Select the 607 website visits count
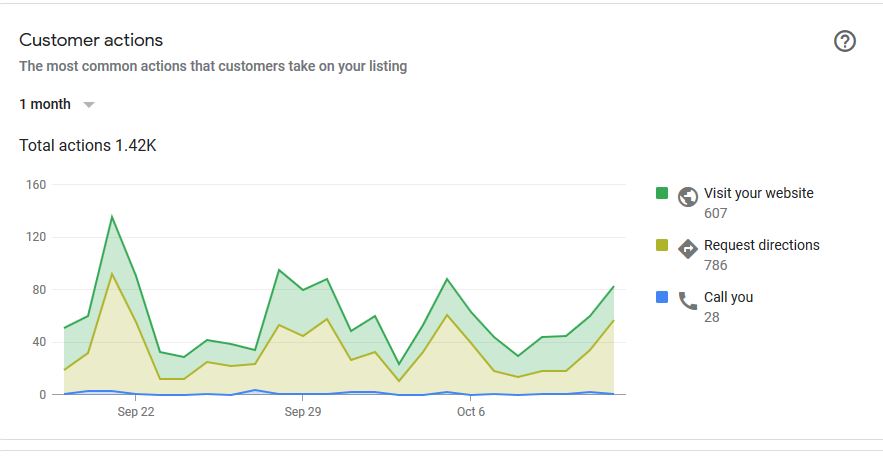This screenshot has height=459, width=883. (715, 213)
